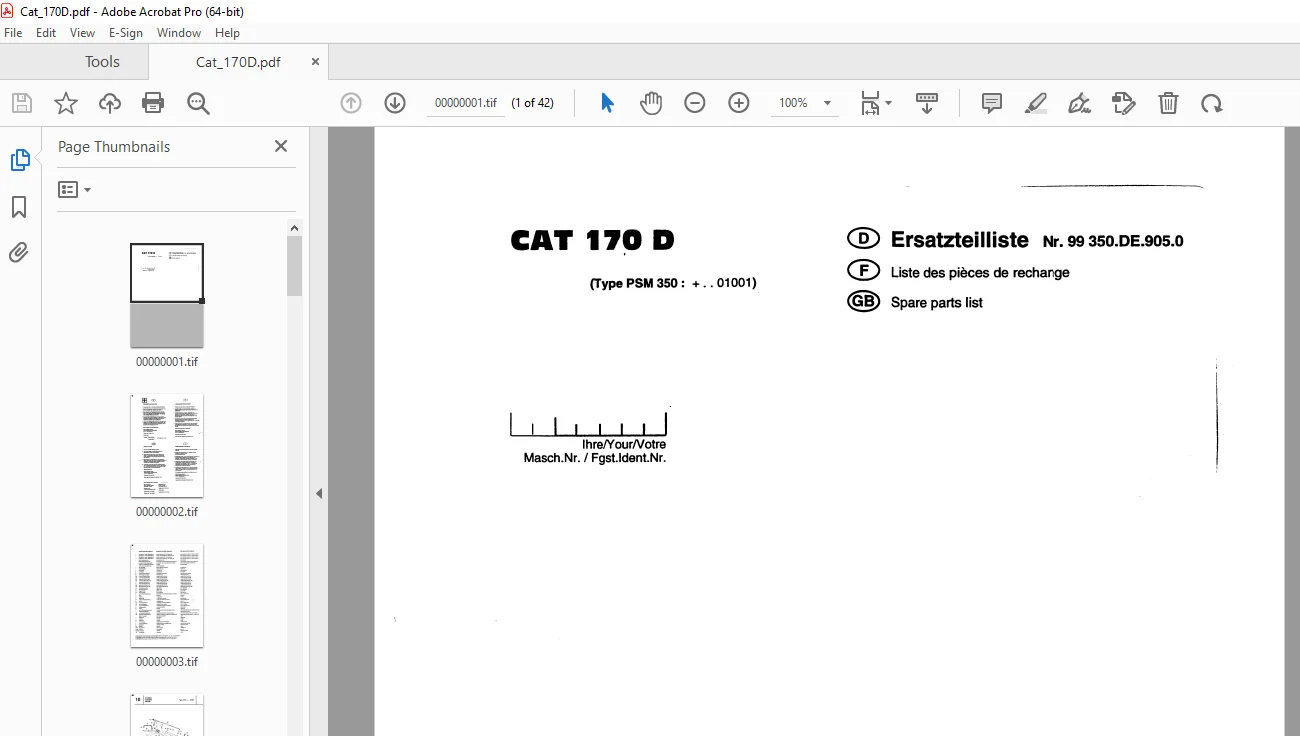
Task: Click the 00000001.tif thumbnail label
Action: coord(167,362)
